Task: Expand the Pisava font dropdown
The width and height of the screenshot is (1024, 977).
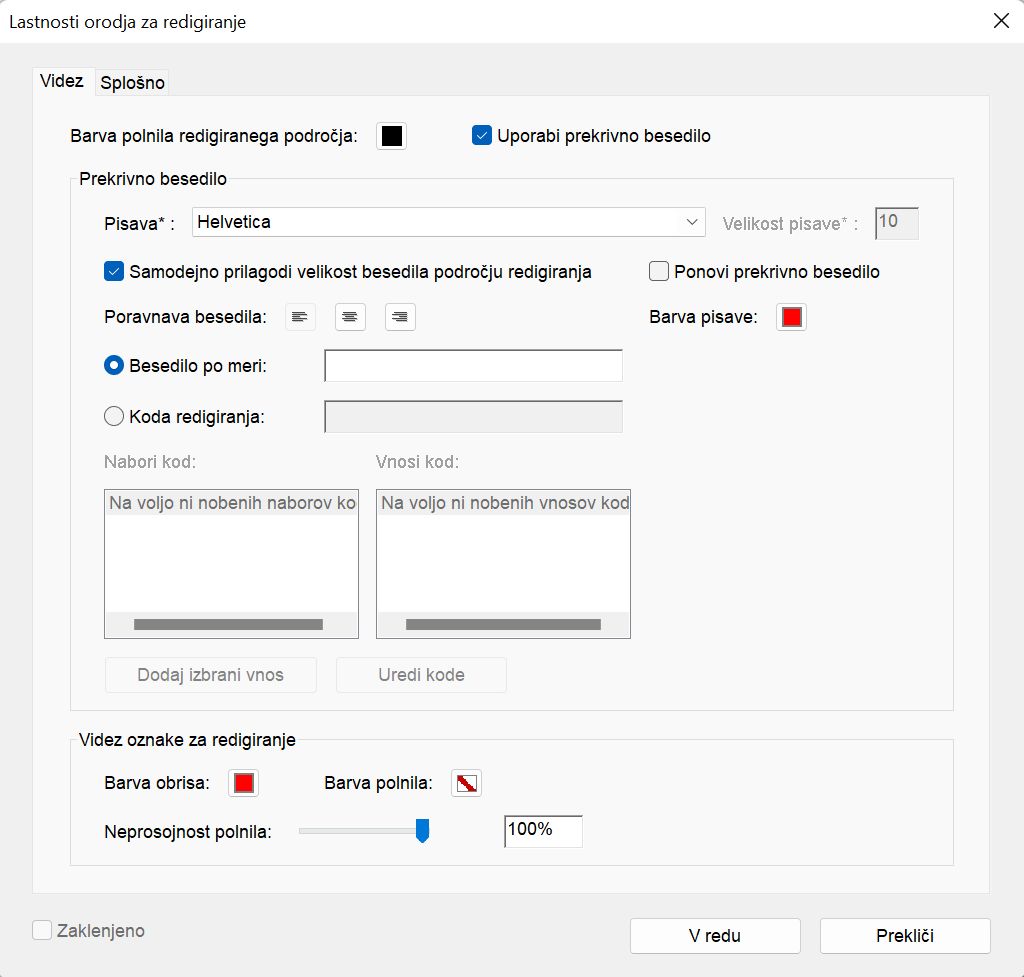Action: click(x=448, y=222)
